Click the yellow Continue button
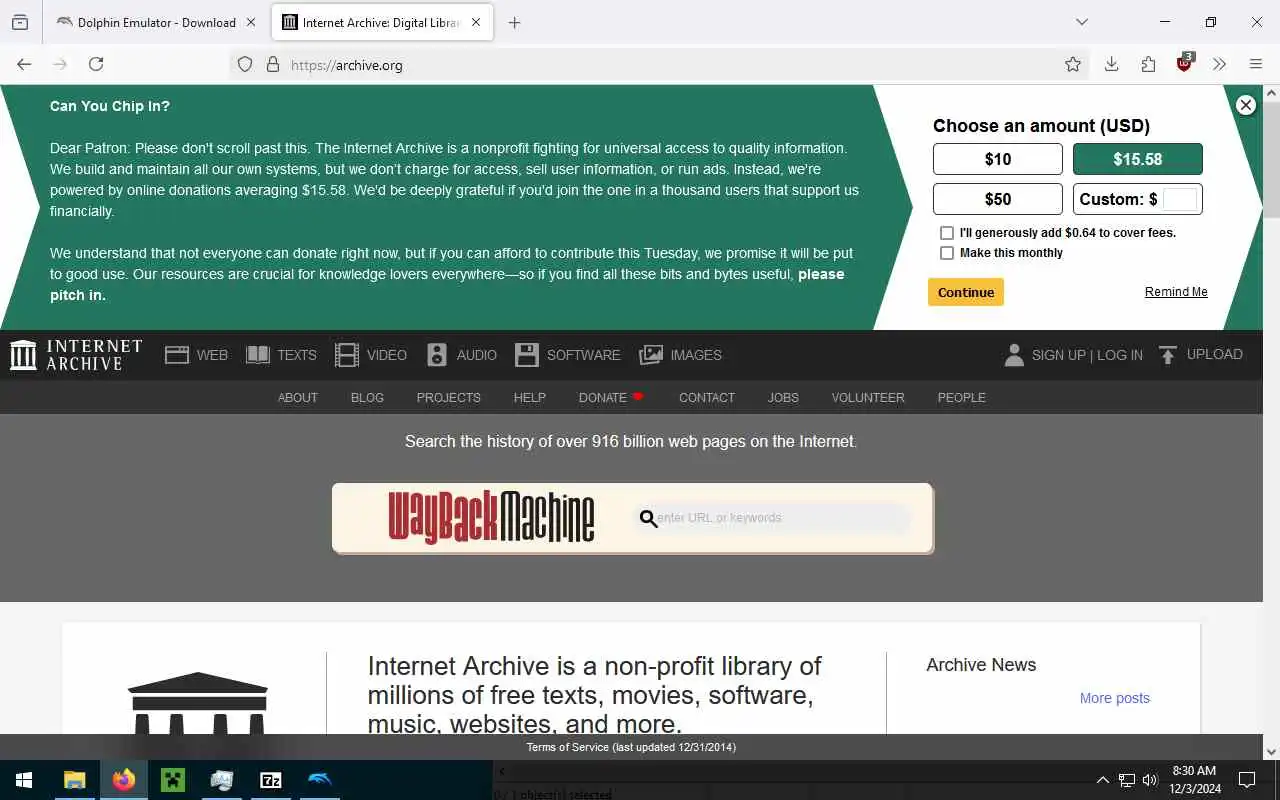 (966, 292)
